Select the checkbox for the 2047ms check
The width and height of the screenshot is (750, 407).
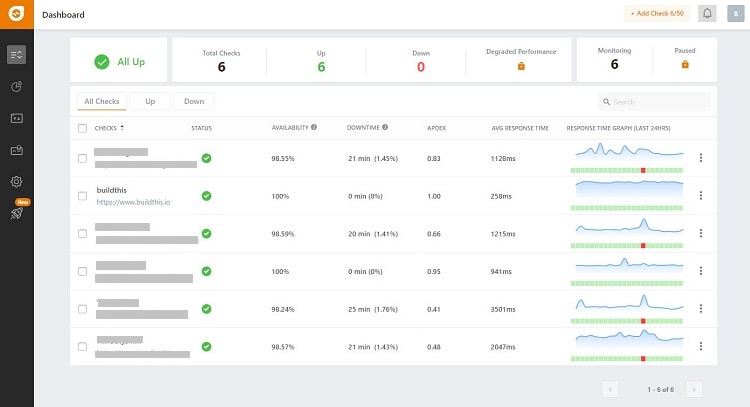tap(82, 346)
